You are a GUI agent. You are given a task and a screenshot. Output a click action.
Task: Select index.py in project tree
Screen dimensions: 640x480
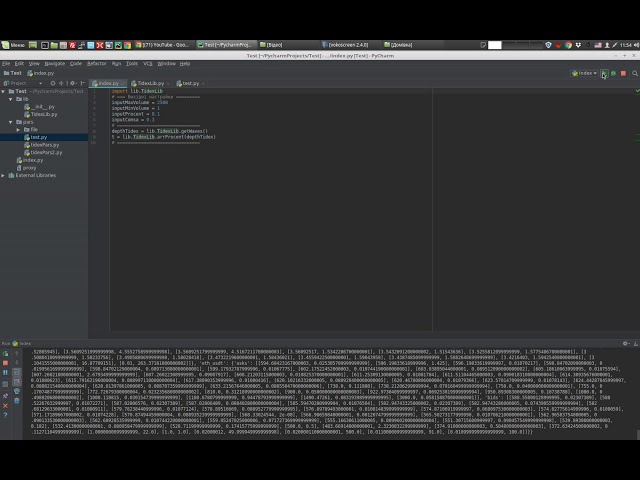point(30,160)
